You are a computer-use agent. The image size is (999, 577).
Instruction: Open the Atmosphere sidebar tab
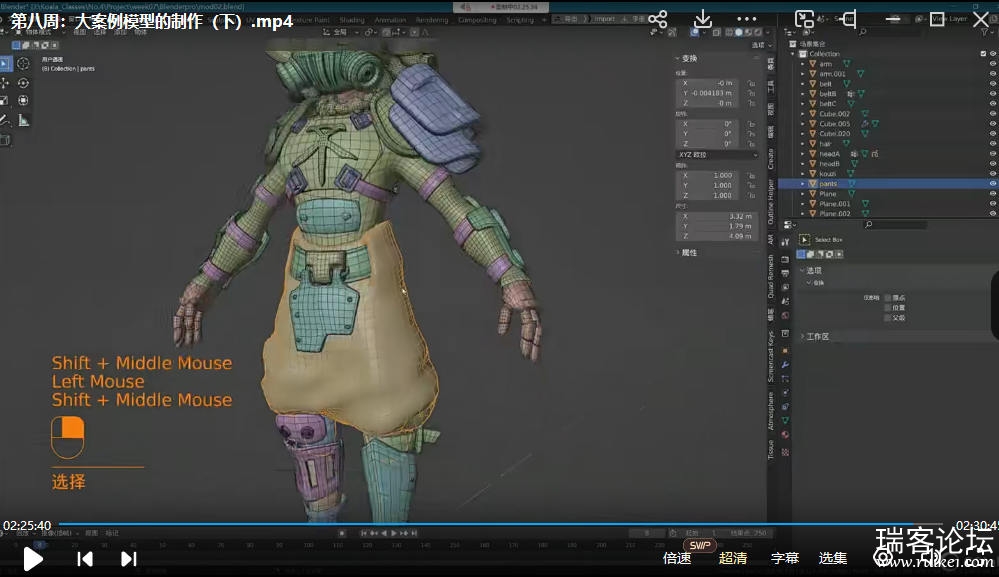771,411
